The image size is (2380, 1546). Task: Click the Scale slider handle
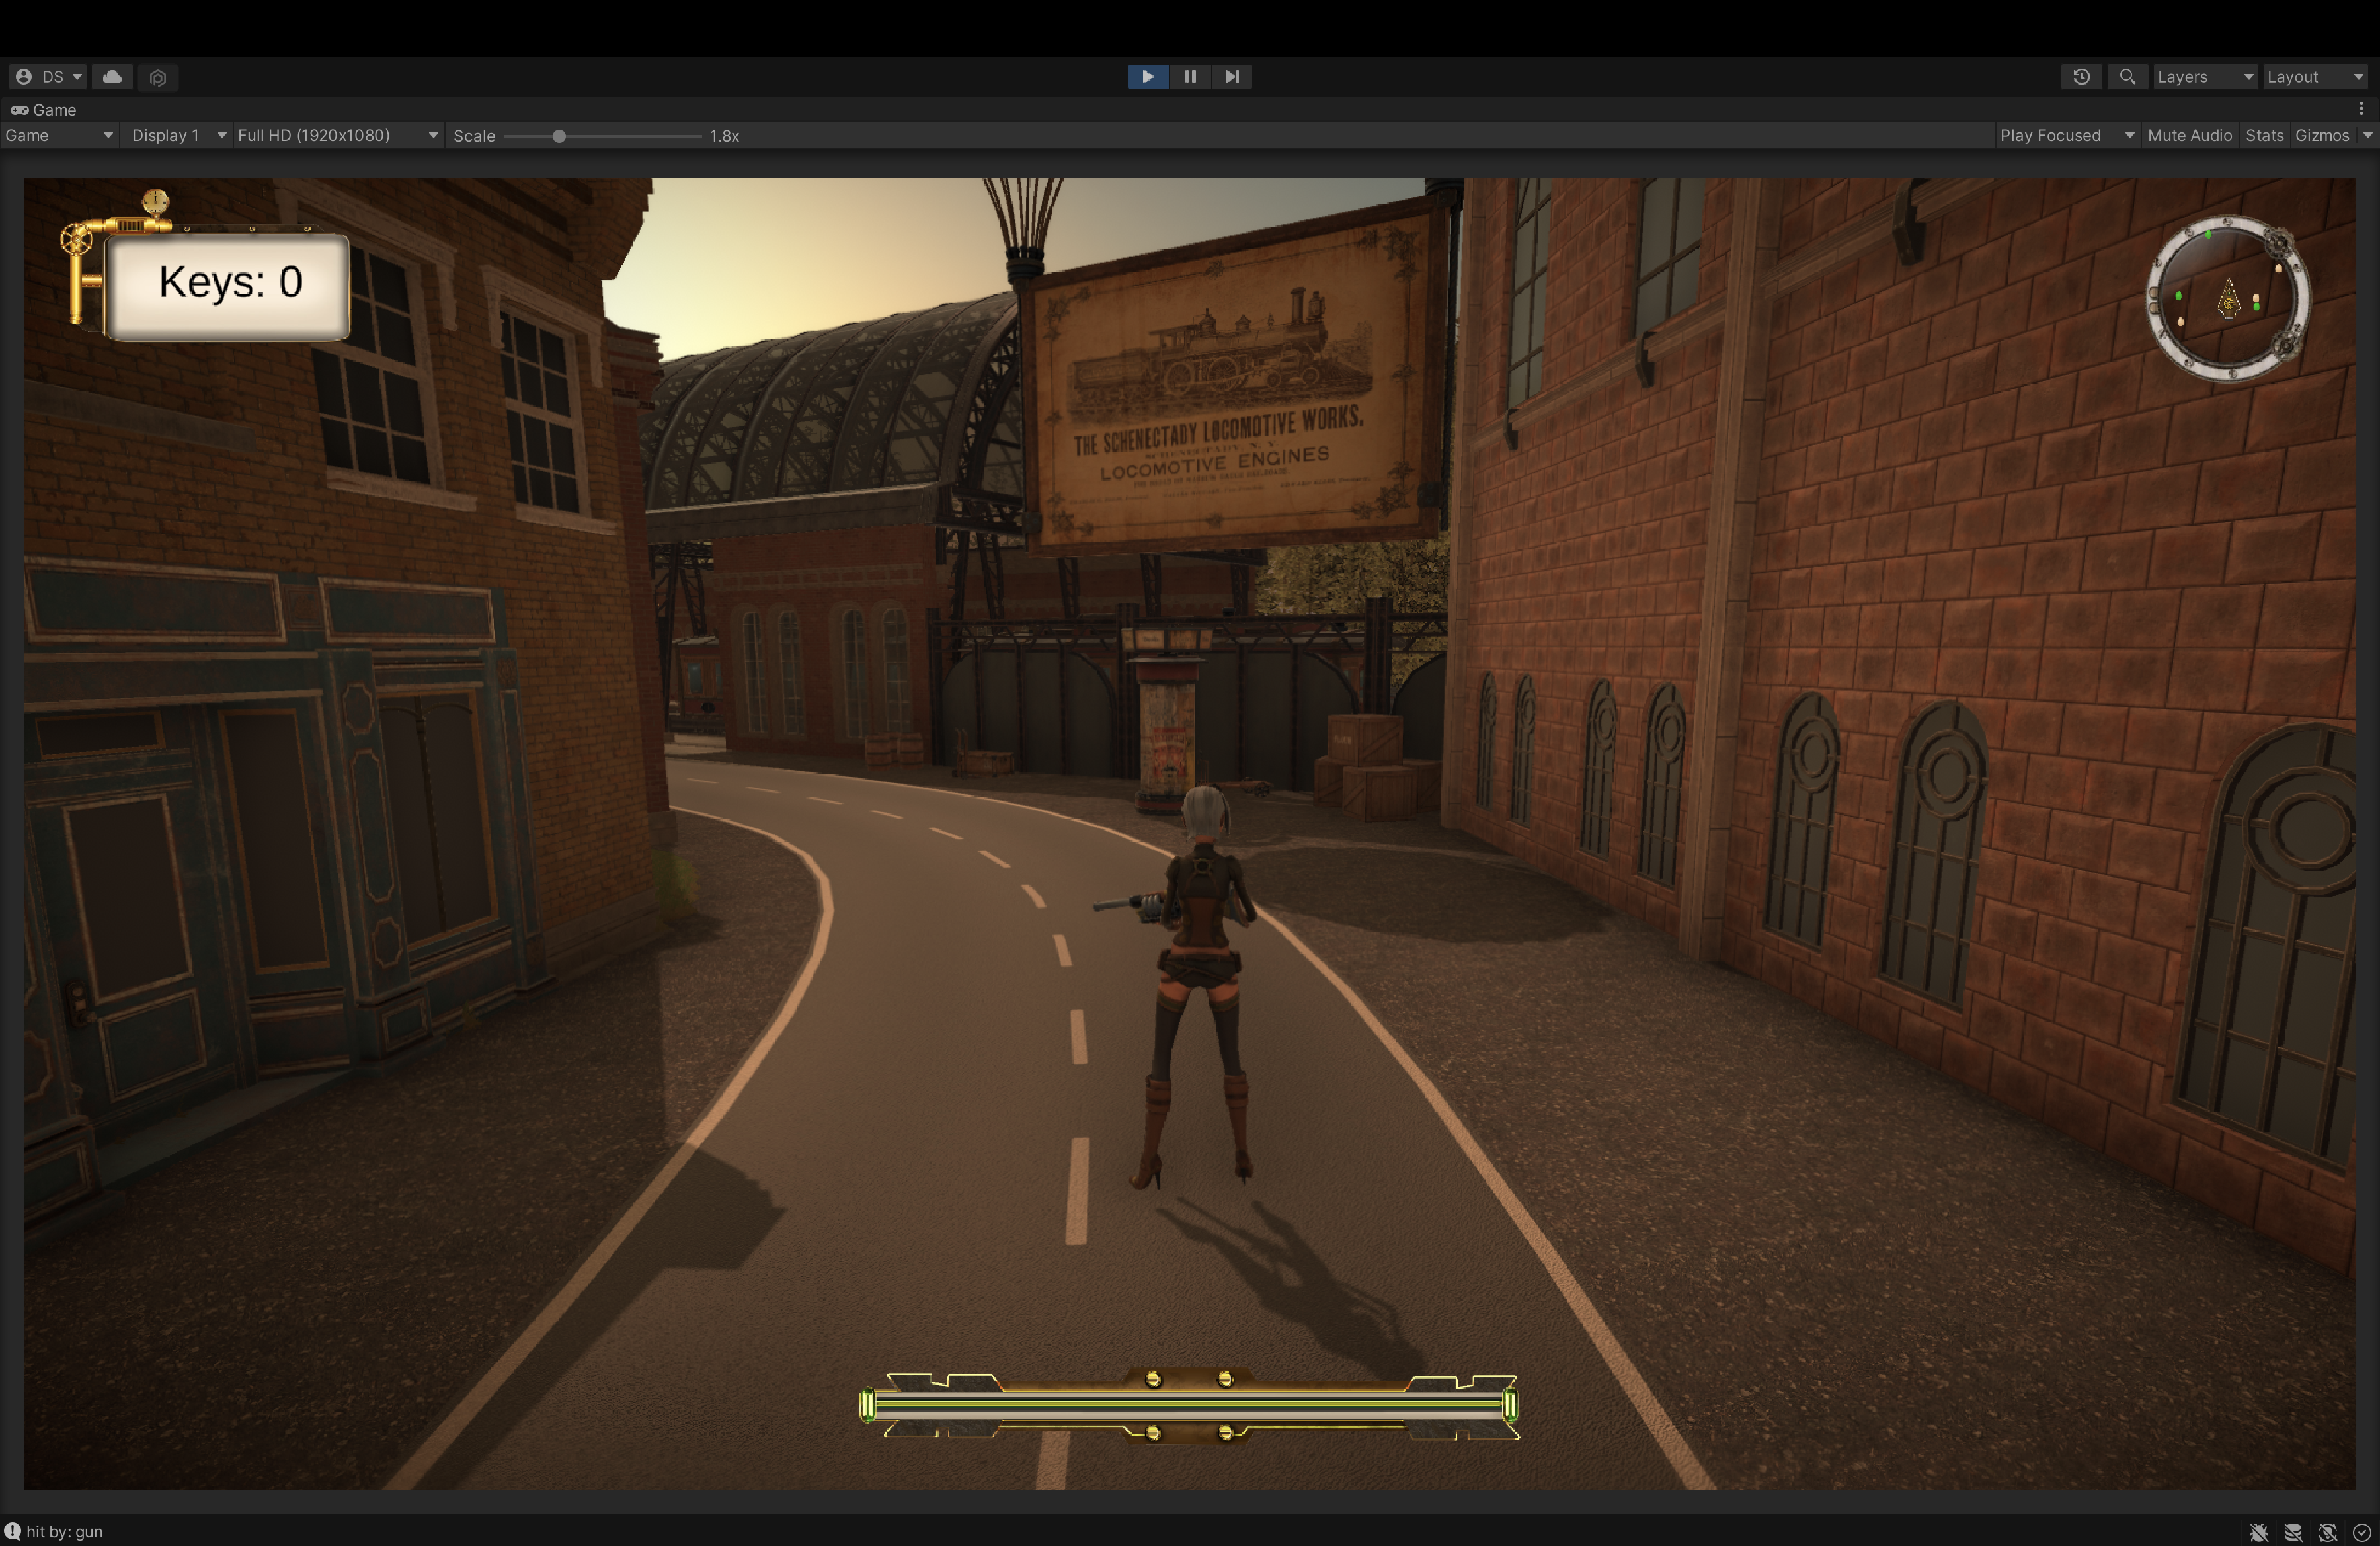pyautogui.click(x=559, y=136)
